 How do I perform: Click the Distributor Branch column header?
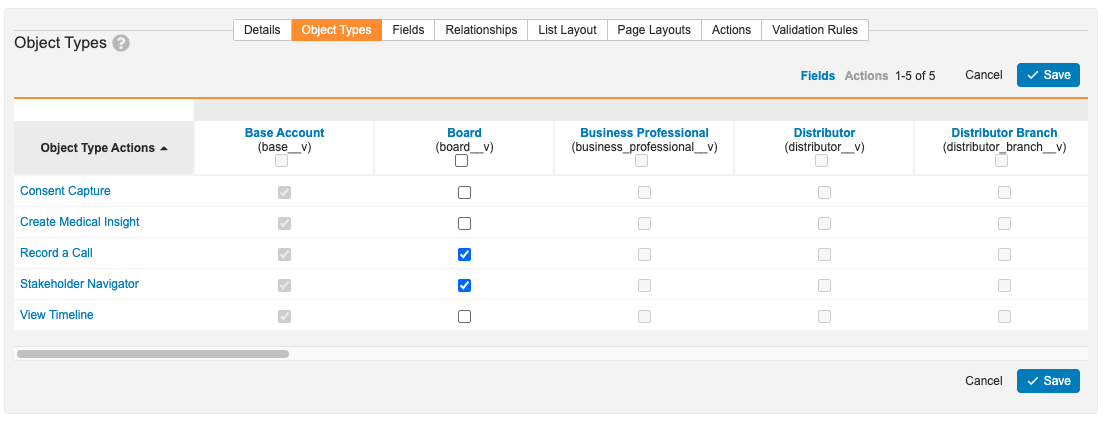1003,132
